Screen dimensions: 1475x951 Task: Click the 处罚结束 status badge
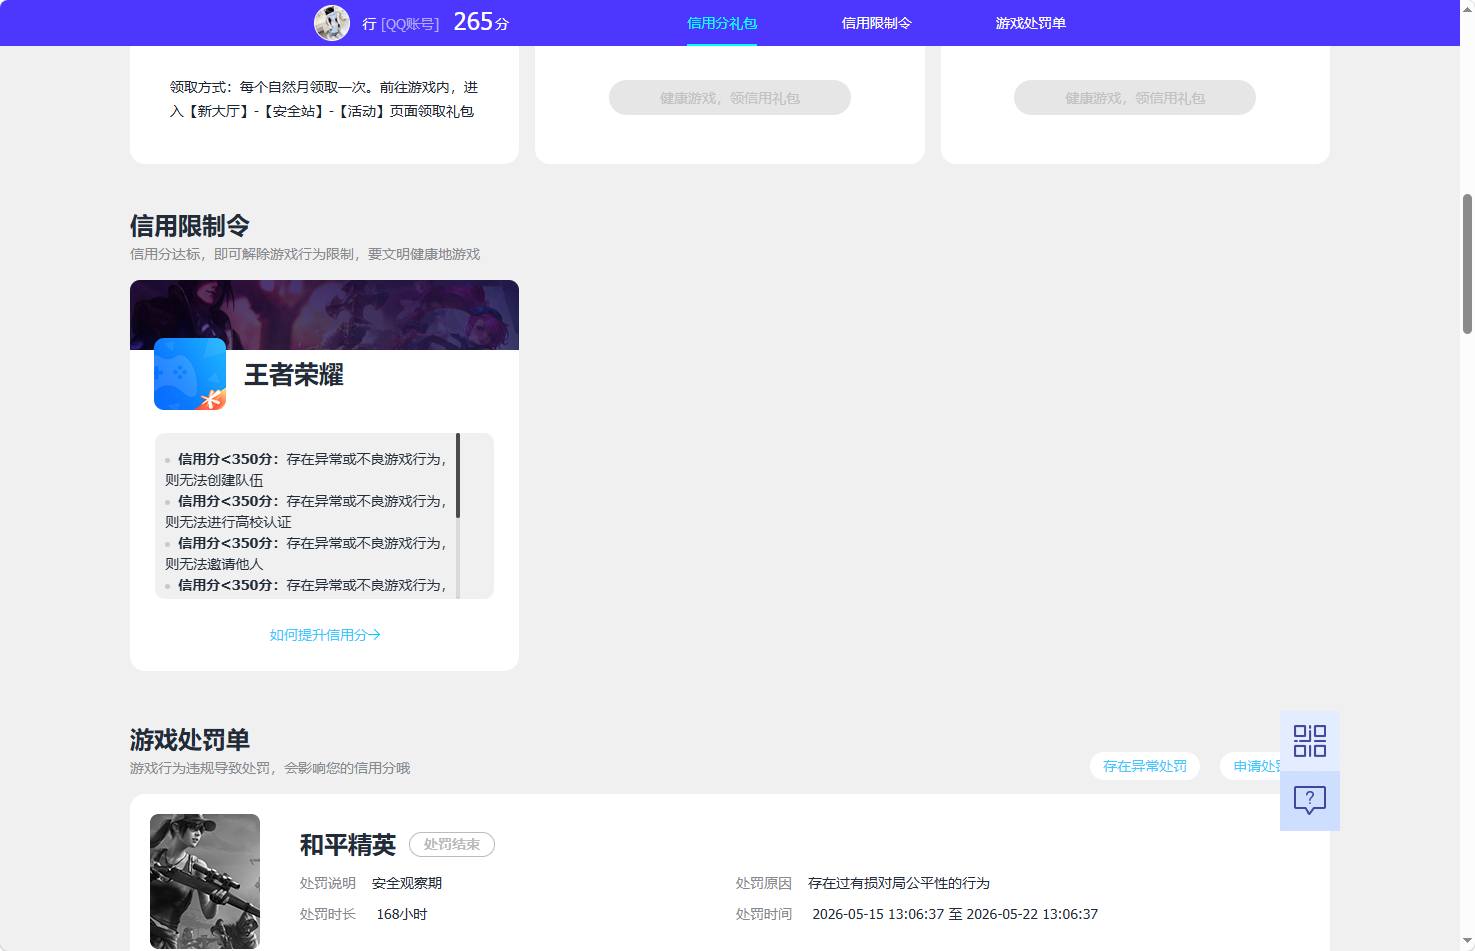(x=452, y=845)
